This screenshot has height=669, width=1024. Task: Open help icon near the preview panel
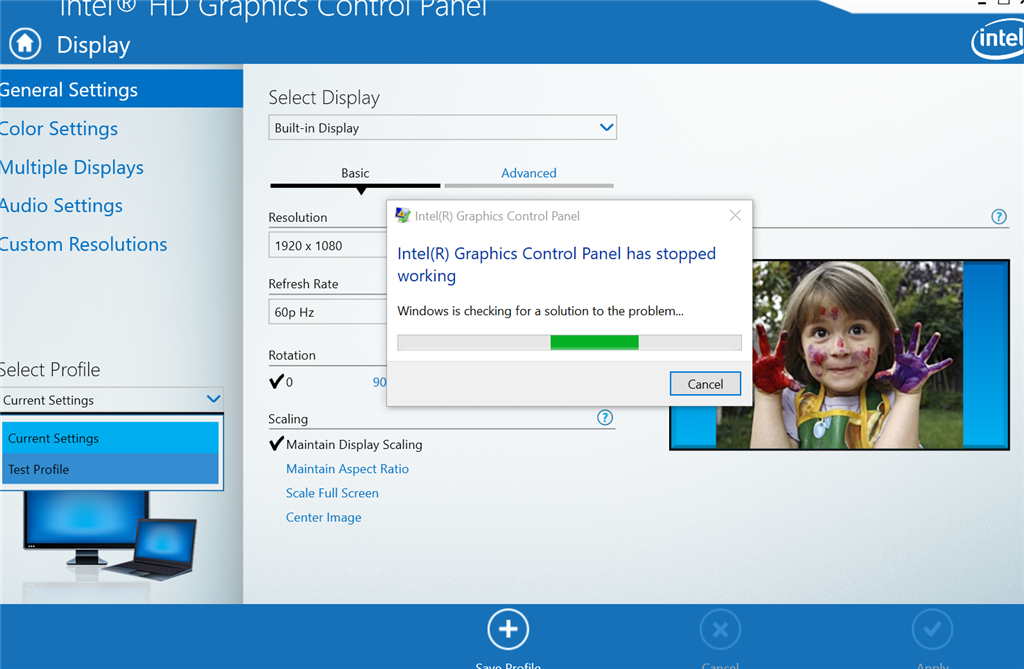click(999, 217)
